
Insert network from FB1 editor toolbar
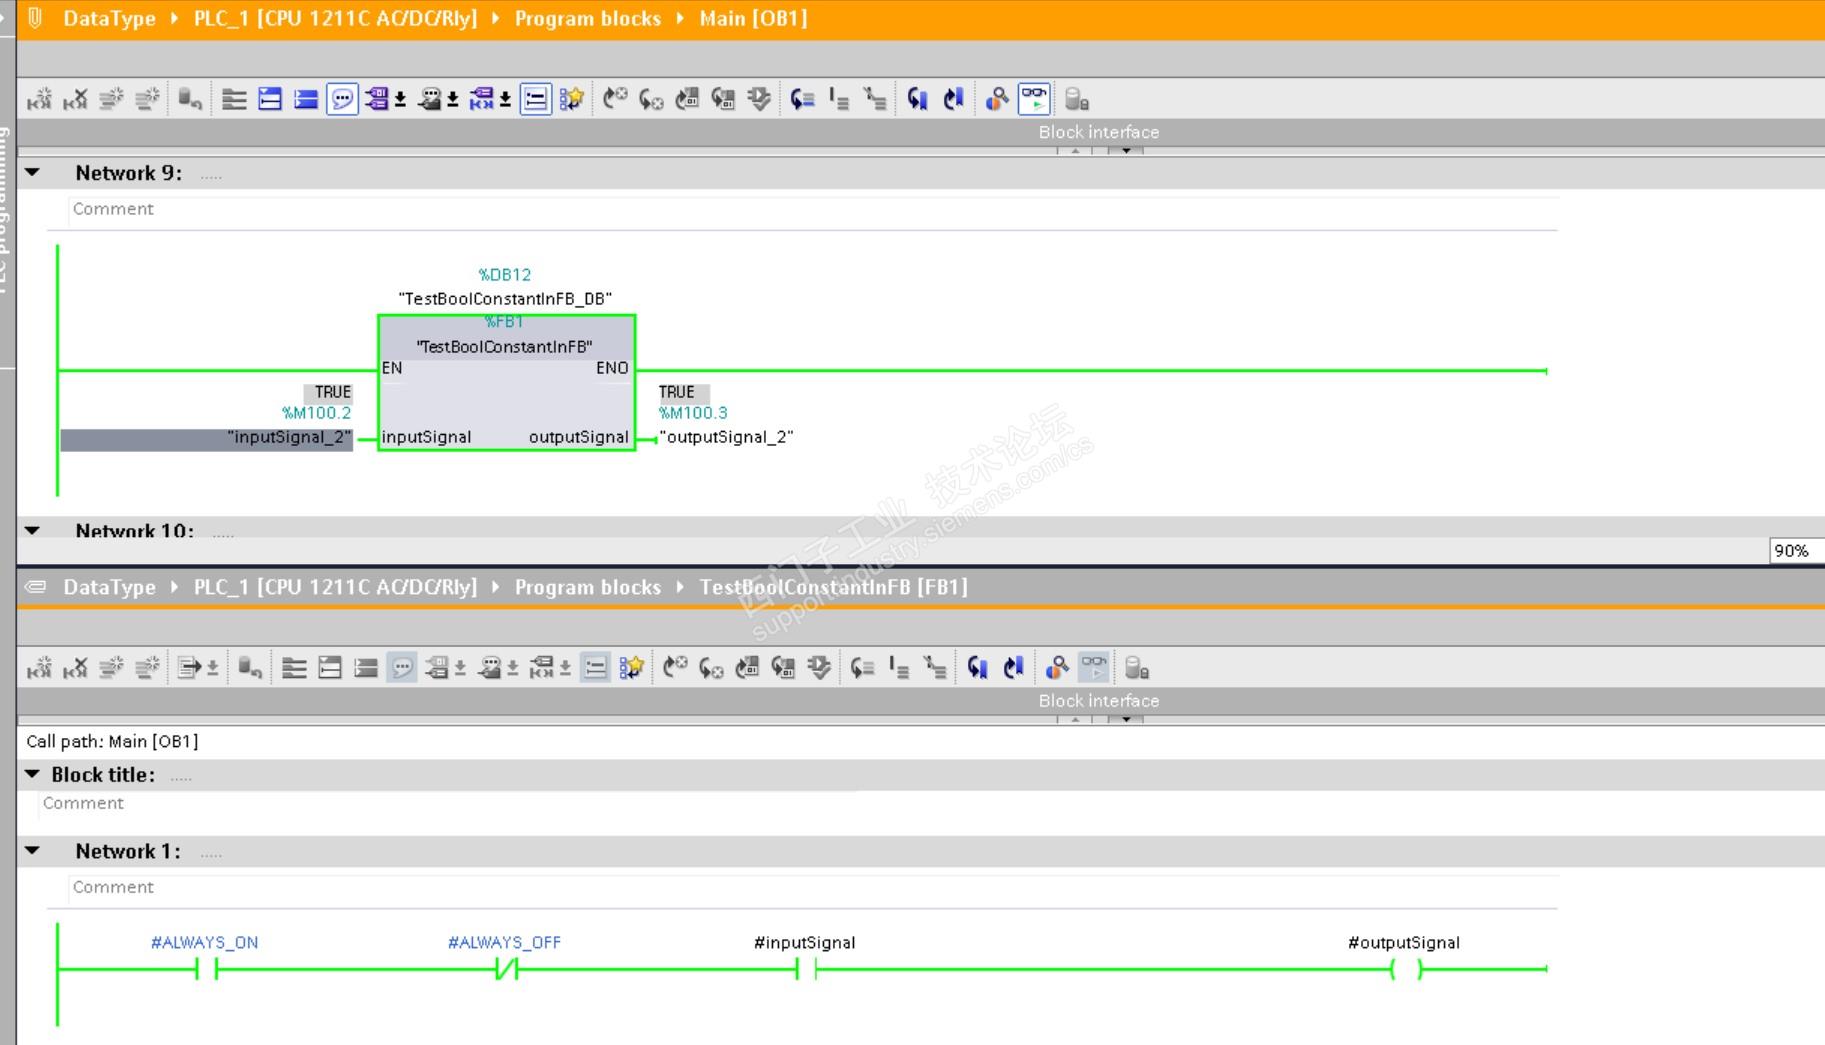click(39, 668)
